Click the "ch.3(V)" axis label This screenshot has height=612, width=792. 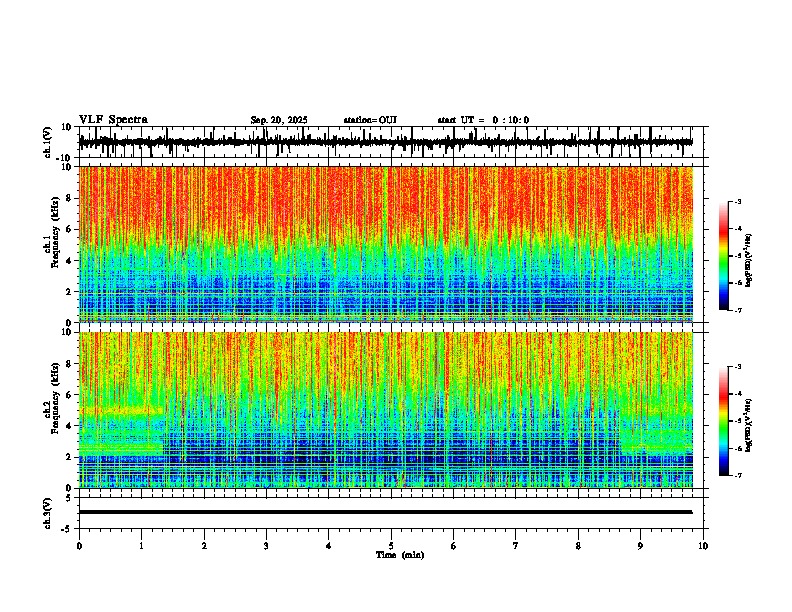[x=48, y=513]
